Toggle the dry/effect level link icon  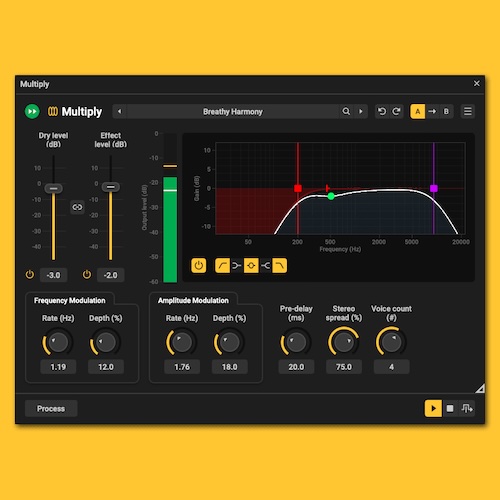tap(77, 207)
